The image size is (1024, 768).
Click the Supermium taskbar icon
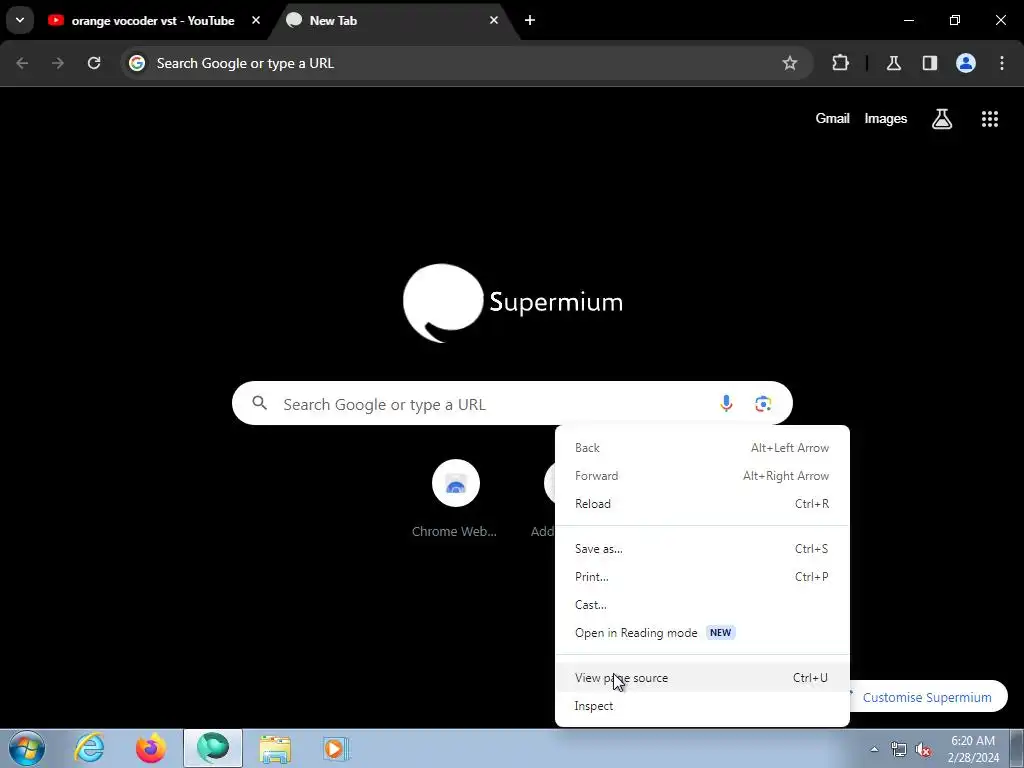click(213, 748)
